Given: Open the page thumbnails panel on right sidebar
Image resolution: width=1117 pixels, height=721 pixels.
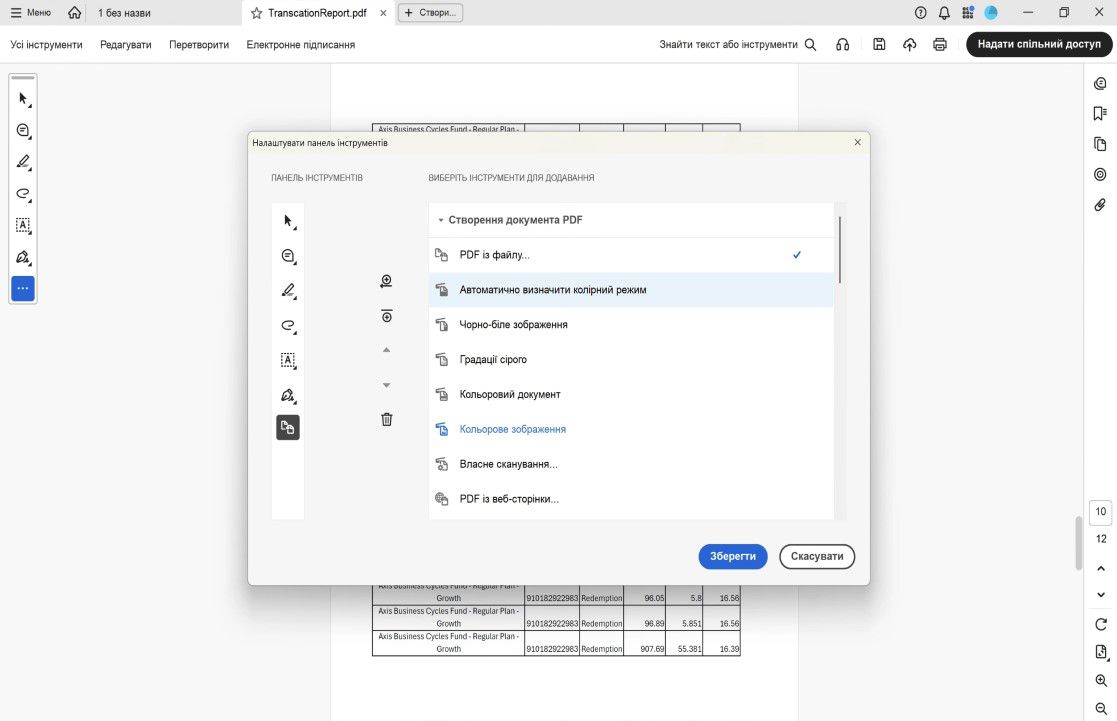Looking at the screenshot, I should 1100,144.
